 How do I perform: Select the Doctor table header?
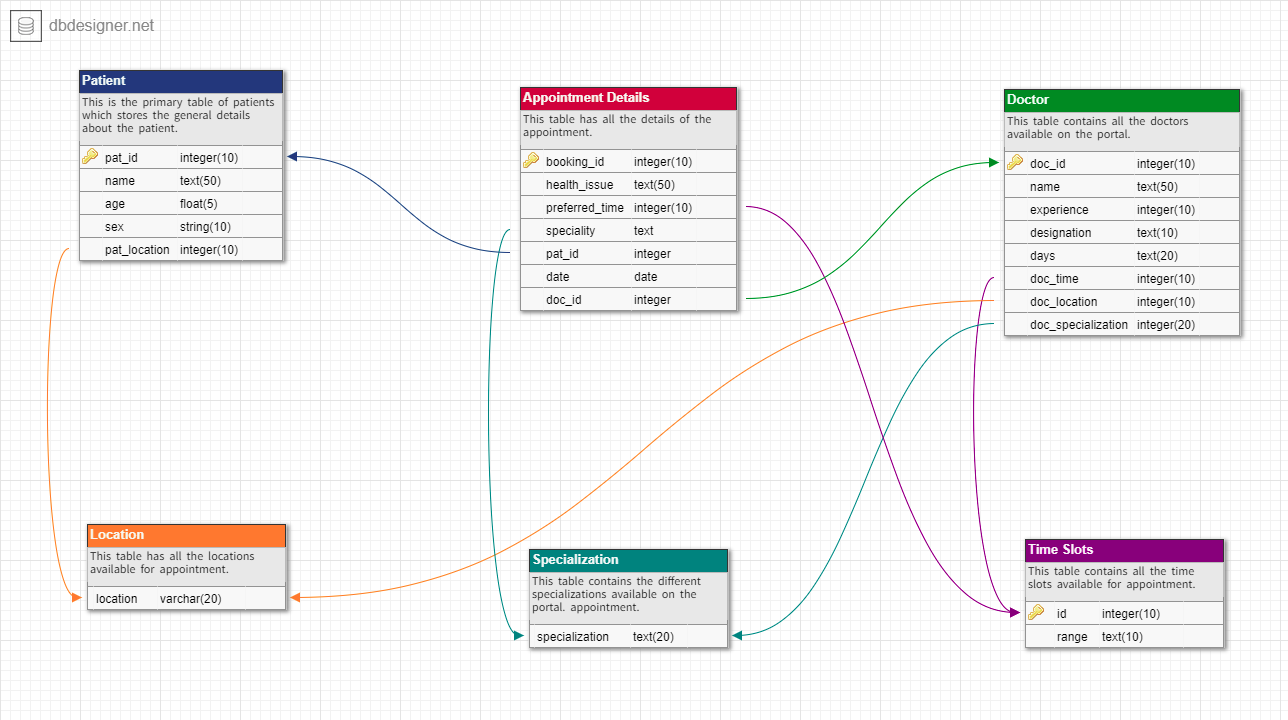[1122, 100]
